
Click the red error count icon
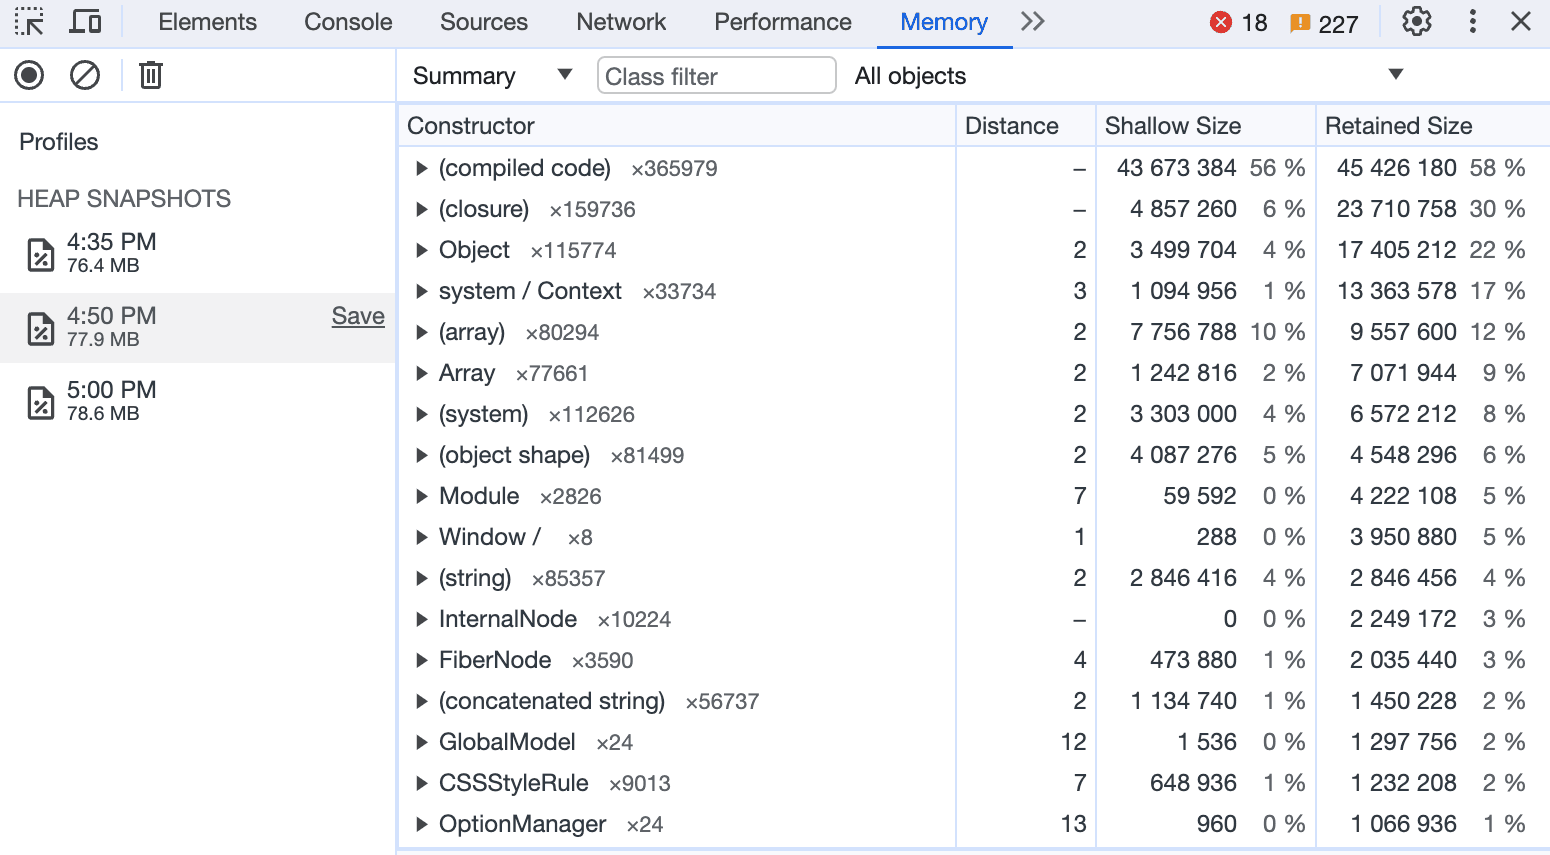point(1221,23)
